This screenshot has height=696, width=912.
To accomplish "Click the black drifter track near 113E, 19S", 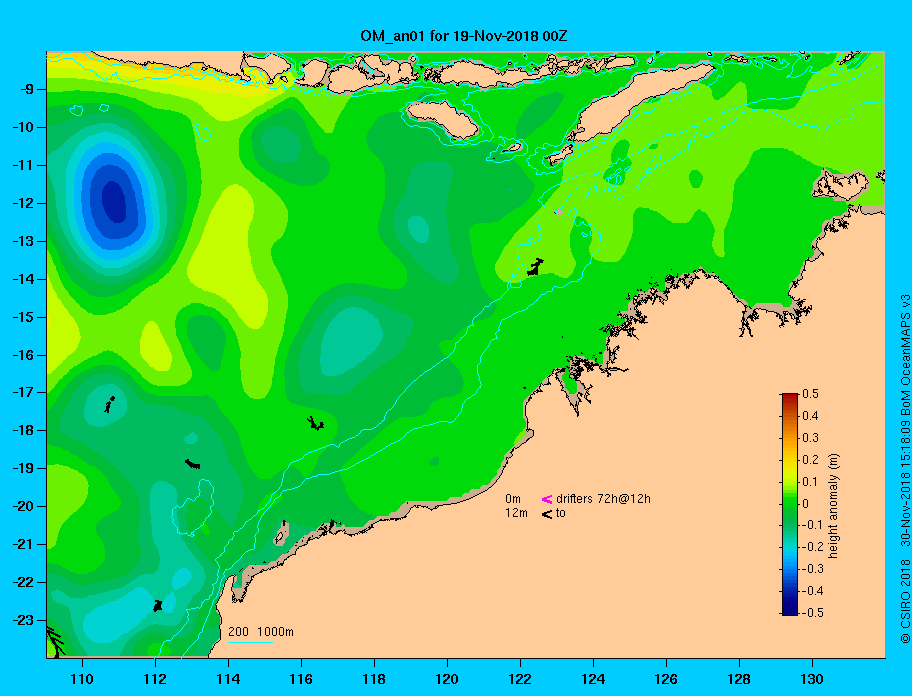I will click(193, 464).
